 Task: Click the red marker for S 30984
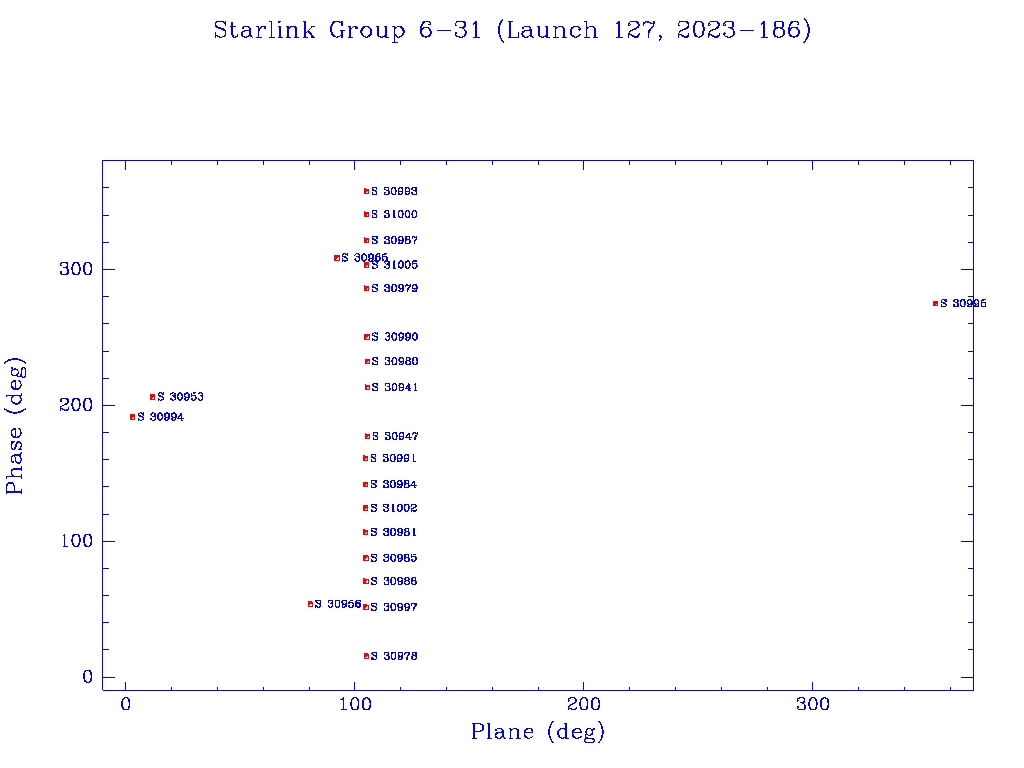click(x=366, y=485)
